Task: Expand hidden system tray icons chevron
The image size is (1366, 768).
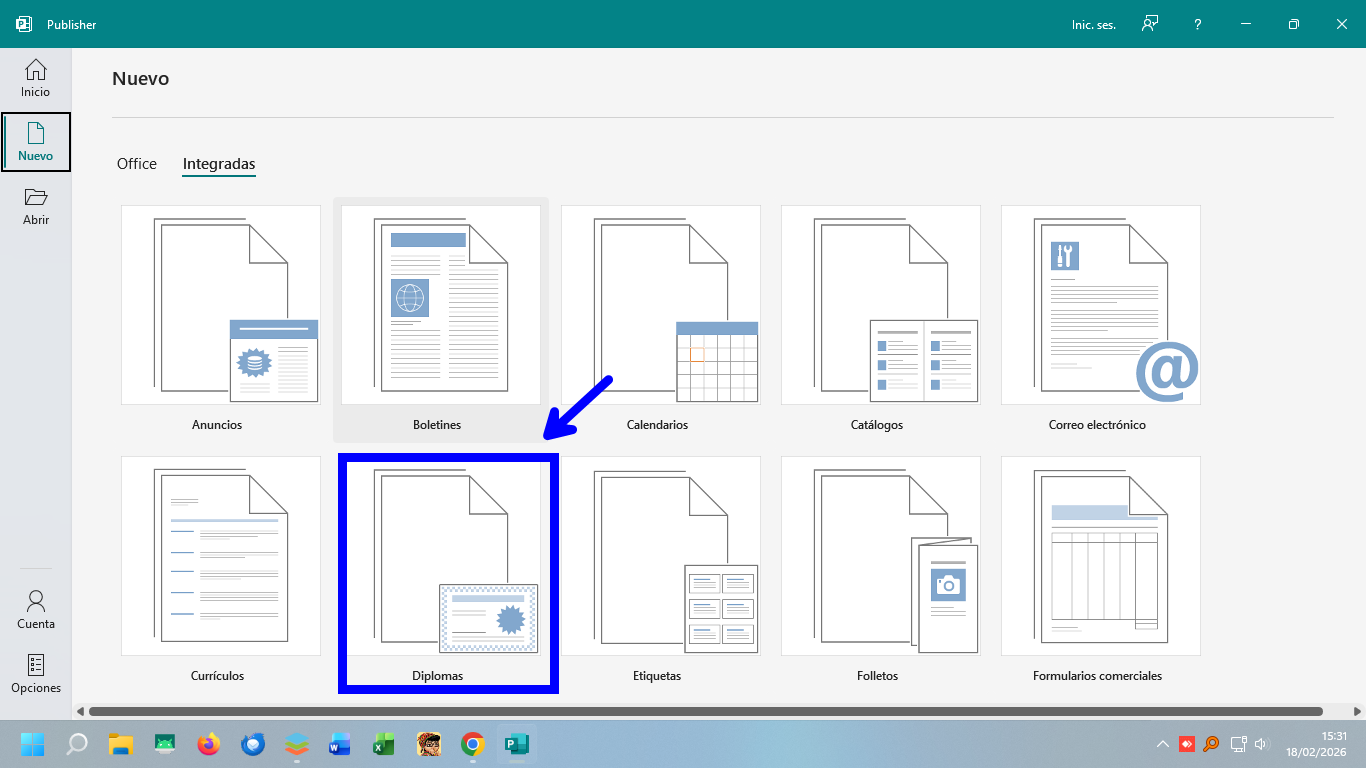Action: point(1162,744)
